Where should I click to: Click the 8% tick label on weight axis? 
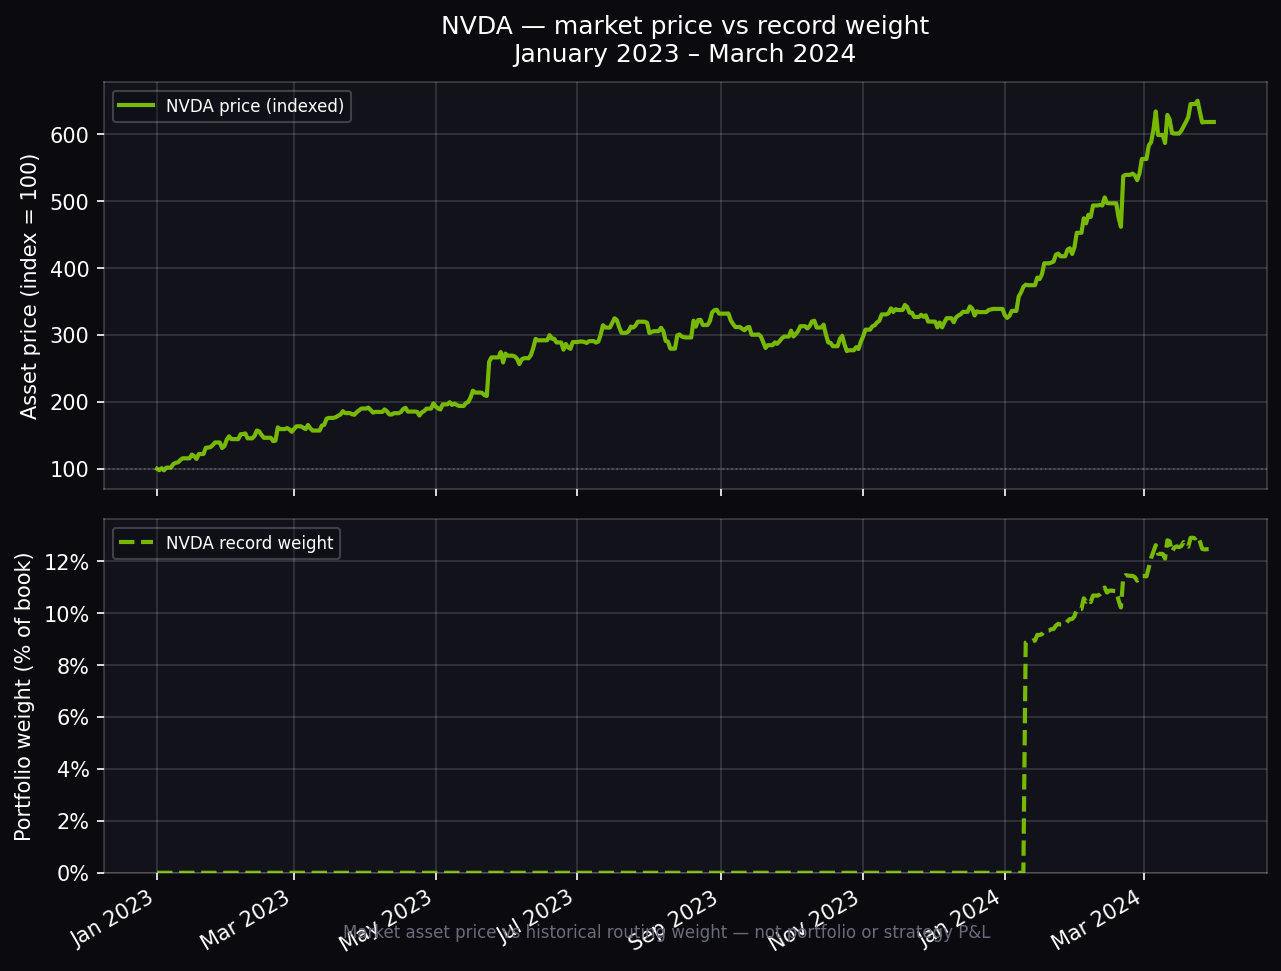point(72,666)
